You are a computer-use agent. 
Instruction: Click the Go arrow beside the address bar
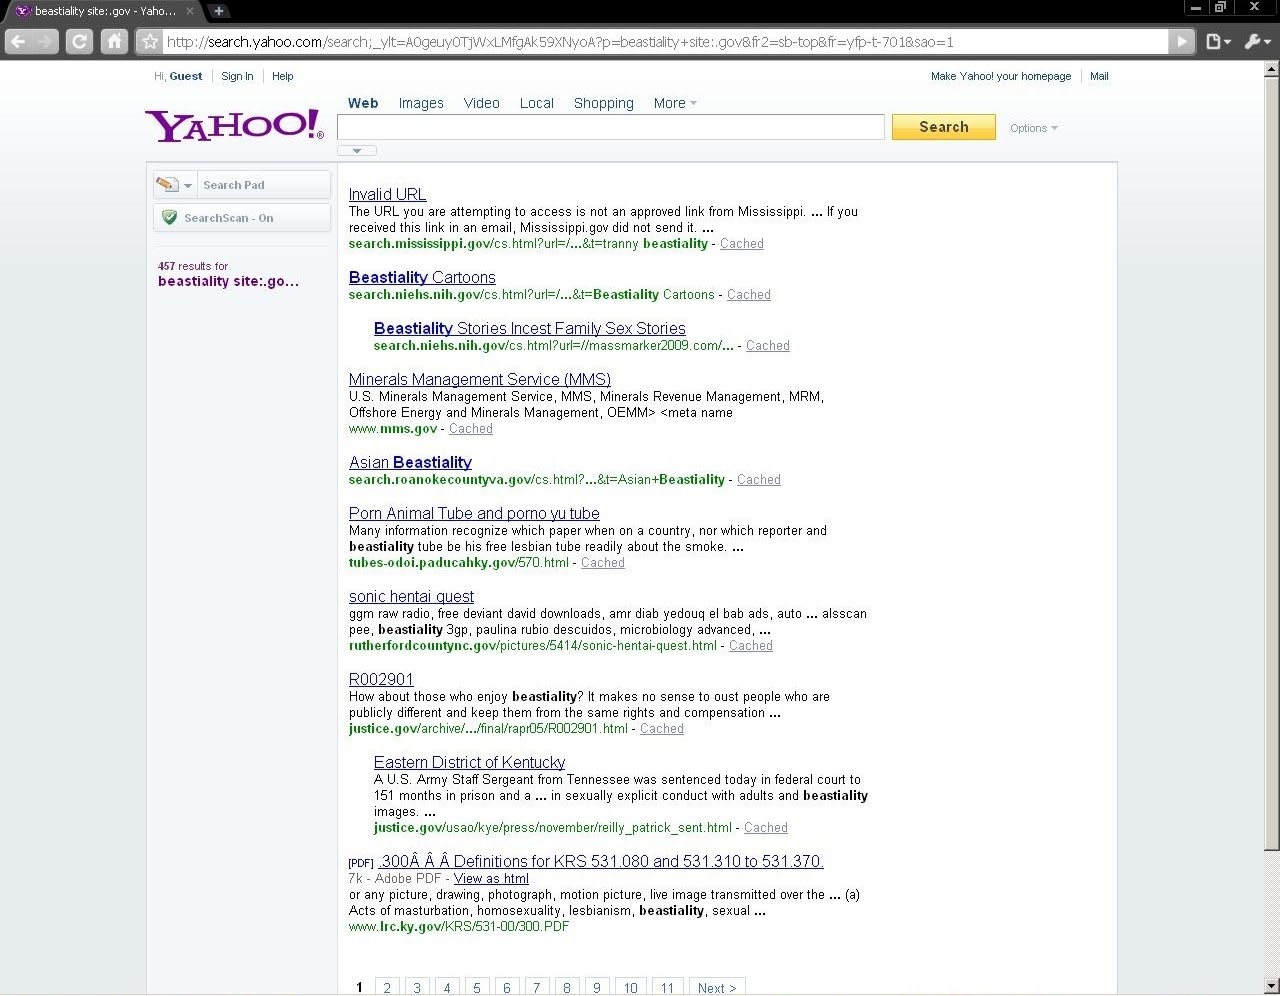(1183, 41)
